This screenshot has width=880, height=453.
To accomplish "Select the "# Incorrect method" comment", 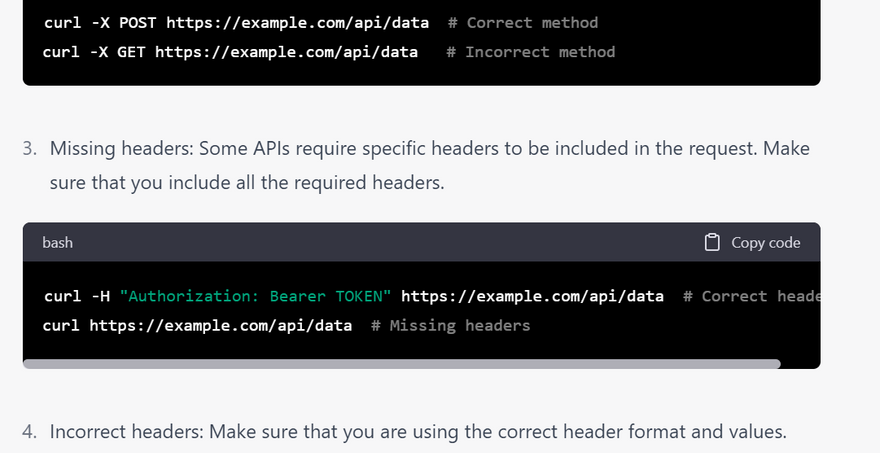I will pos(530,51).
